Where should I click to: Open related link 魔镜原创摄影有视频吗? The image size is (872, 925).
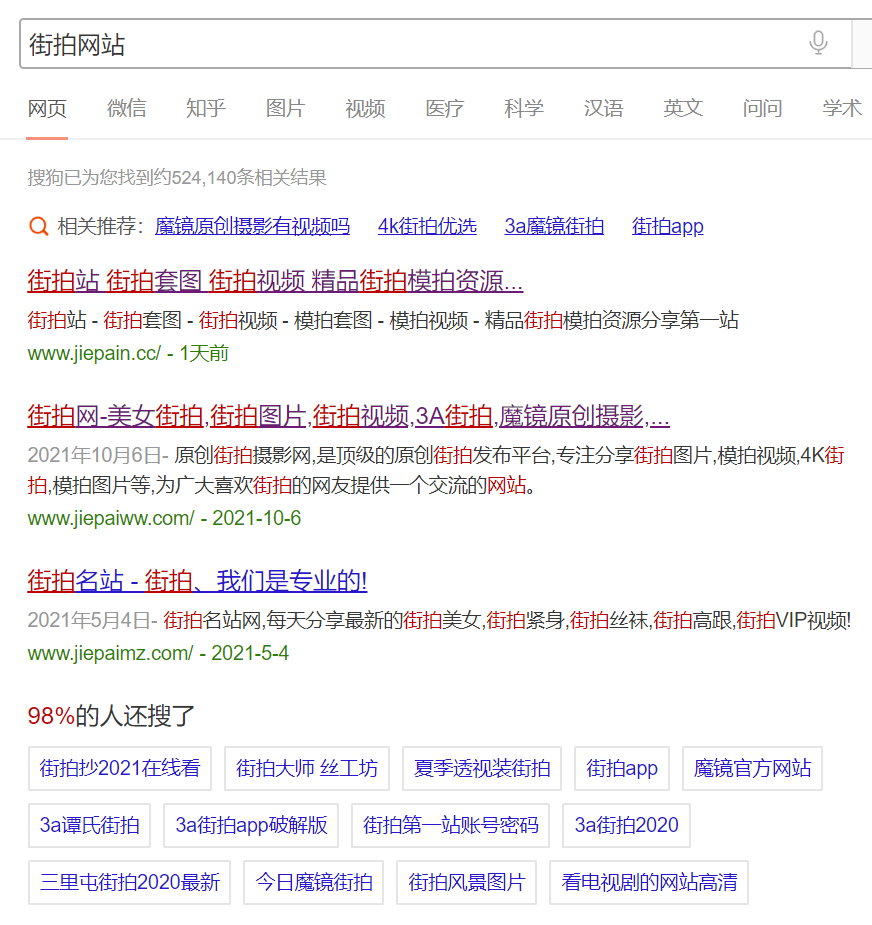click(x=253, y=227)
